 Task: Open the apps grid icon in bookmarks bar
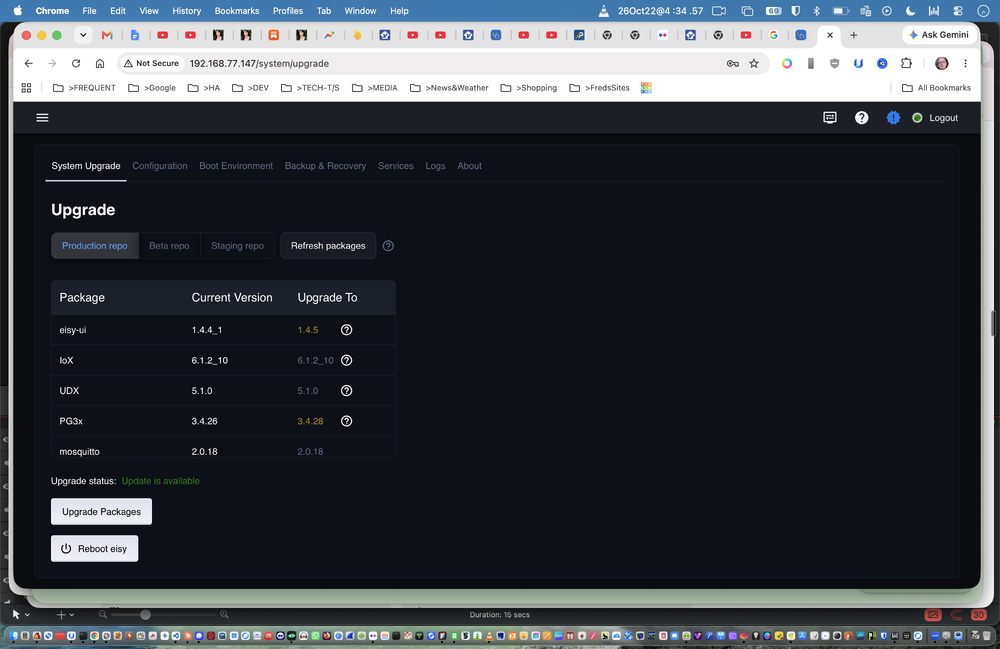point(26,88)
